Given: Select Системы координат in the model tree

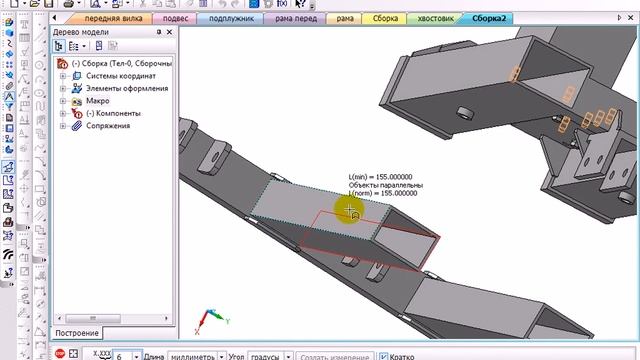Looking at the screenshot, I should click(121, 76).
